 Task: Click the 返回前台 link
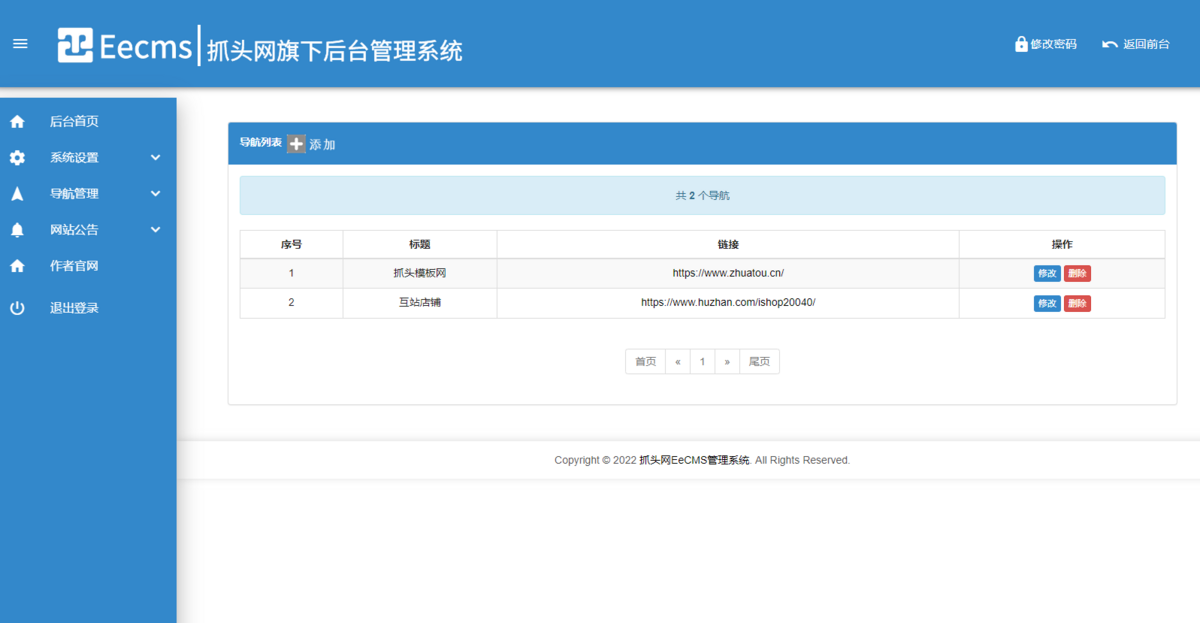(x=1146, y=44)
